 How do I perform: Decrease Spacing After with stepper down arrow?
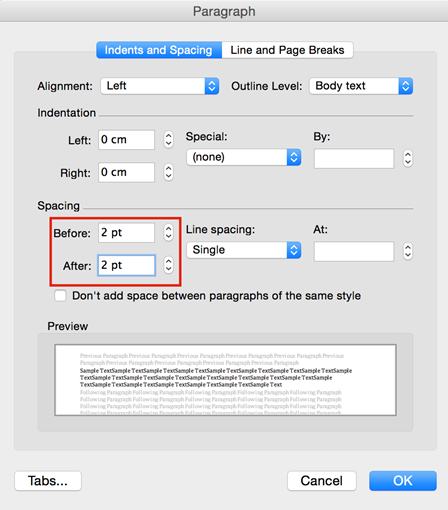[169, 269]
